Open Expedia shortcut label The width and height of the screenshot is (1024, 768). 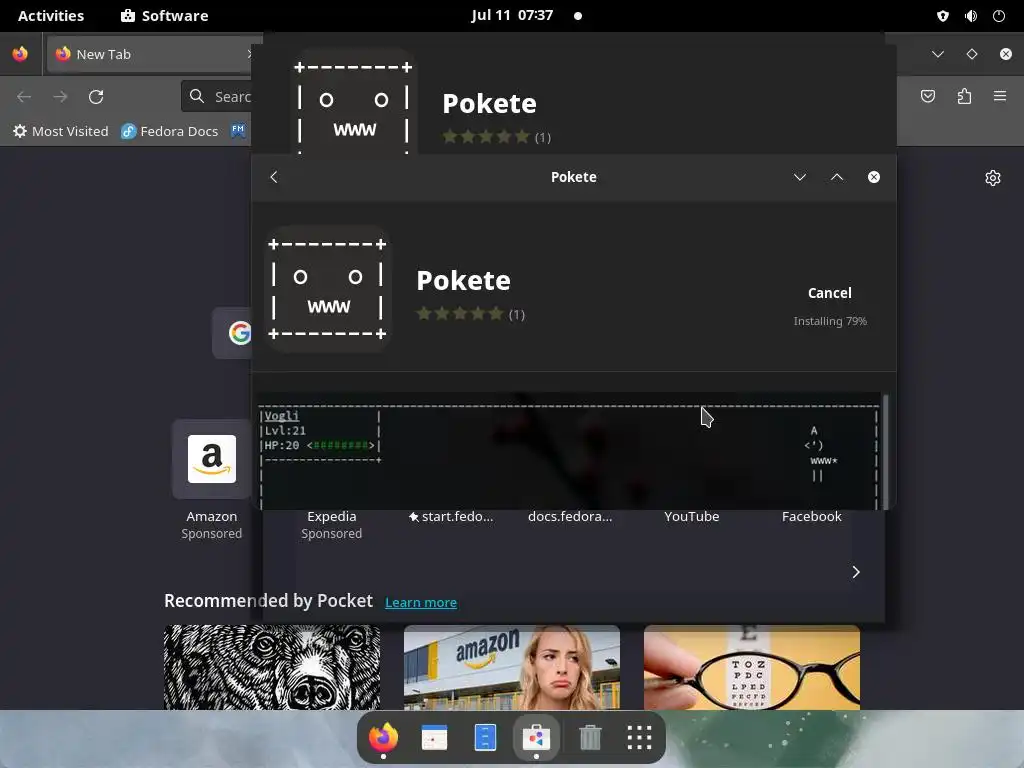point(332,516)
